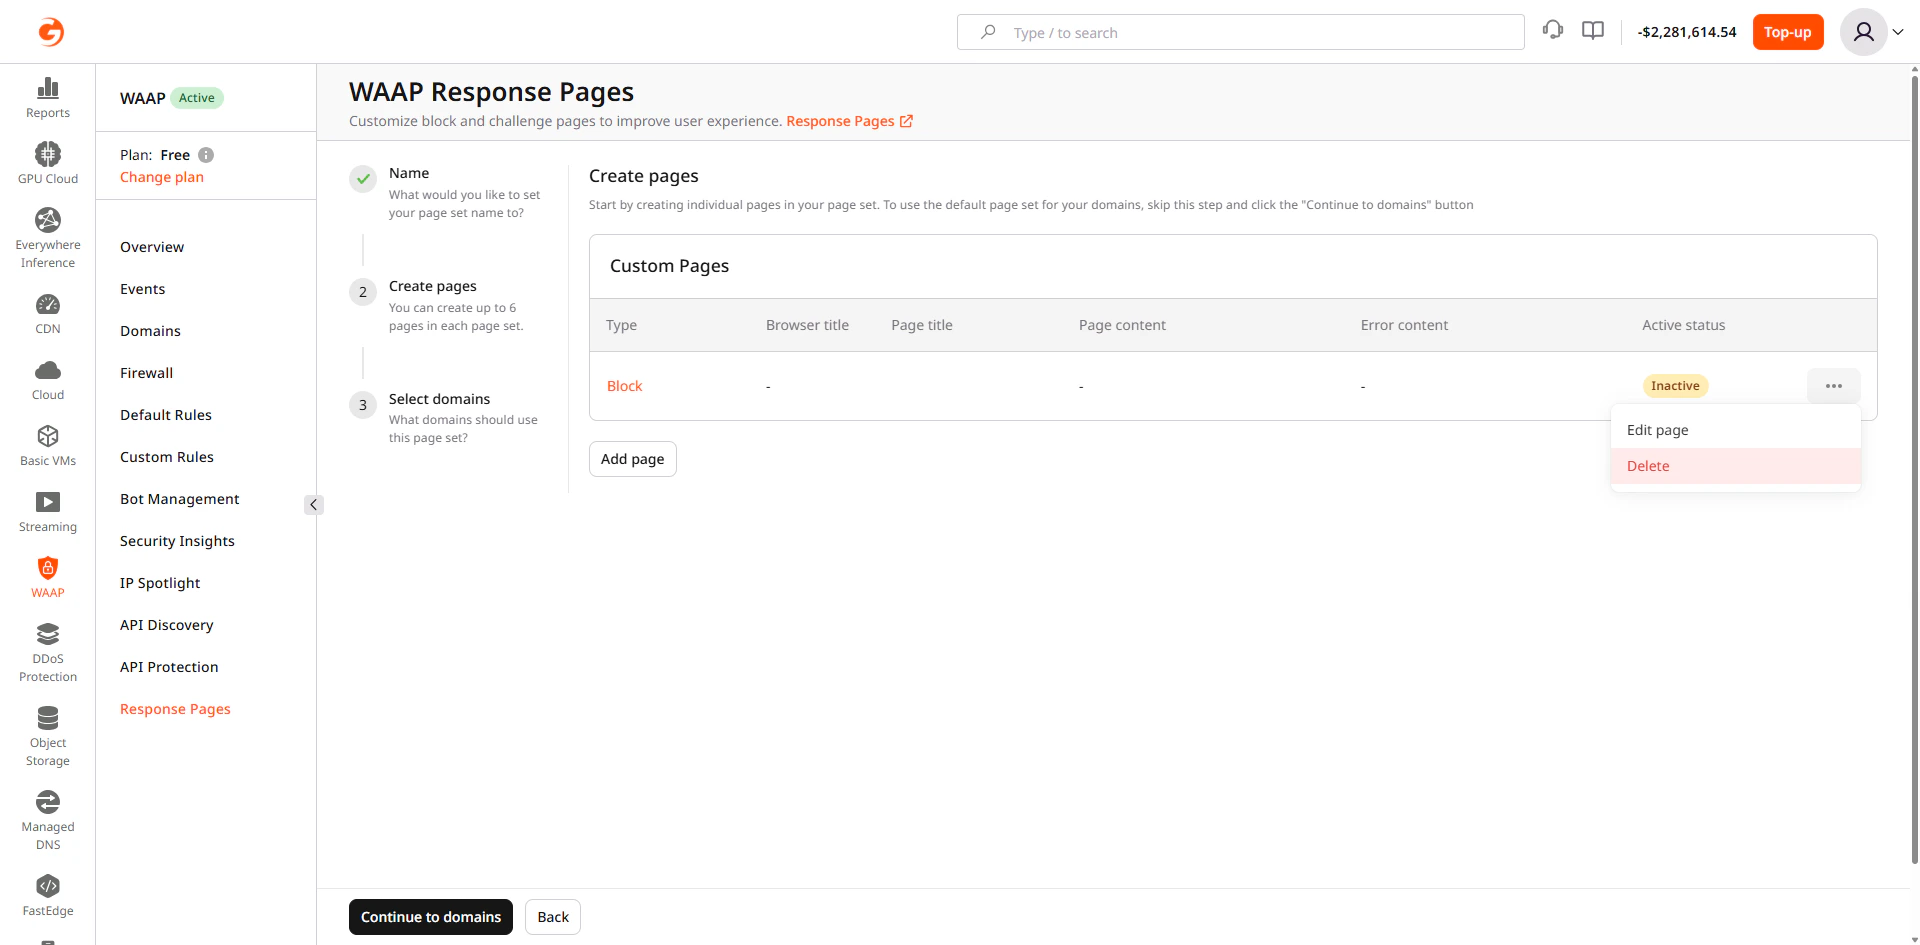
Task: Open the Response Pages documentation link
Action: [x=841, y=121]
